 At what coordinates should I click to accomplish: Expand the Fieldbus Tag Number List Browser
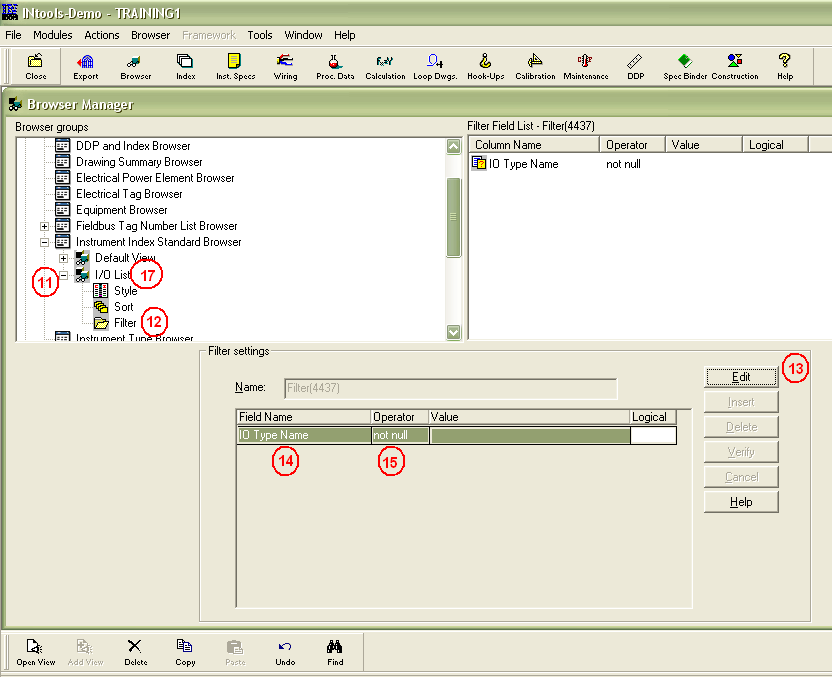[x=44, y=226]
